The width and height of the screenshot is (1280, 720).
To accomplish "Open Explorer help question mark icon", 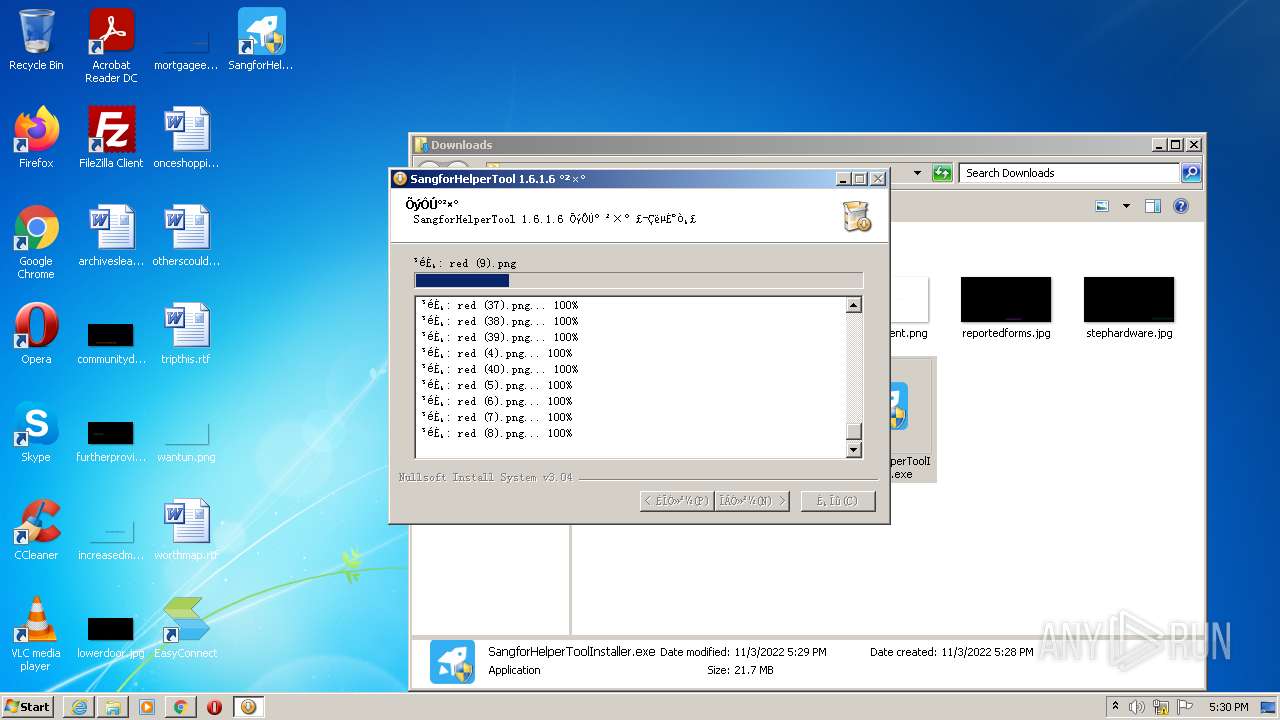I will pos(1180,206).
